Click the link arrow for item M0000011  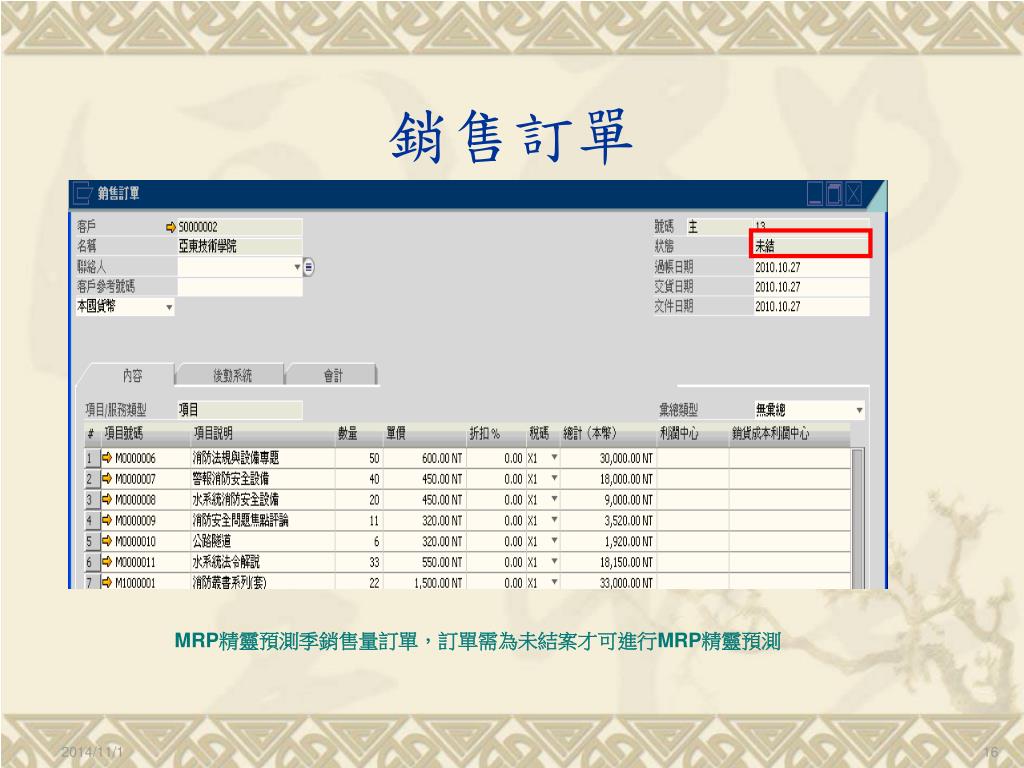107,562
